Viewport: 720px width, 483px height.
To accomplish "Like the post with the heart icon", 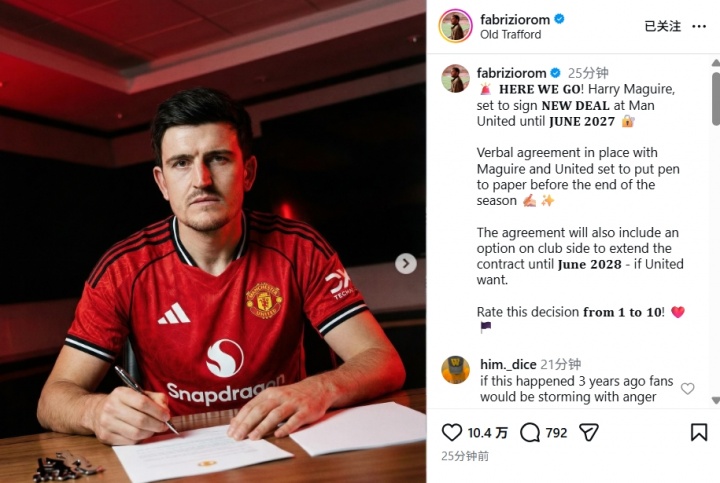I will [x=451, y=432].
